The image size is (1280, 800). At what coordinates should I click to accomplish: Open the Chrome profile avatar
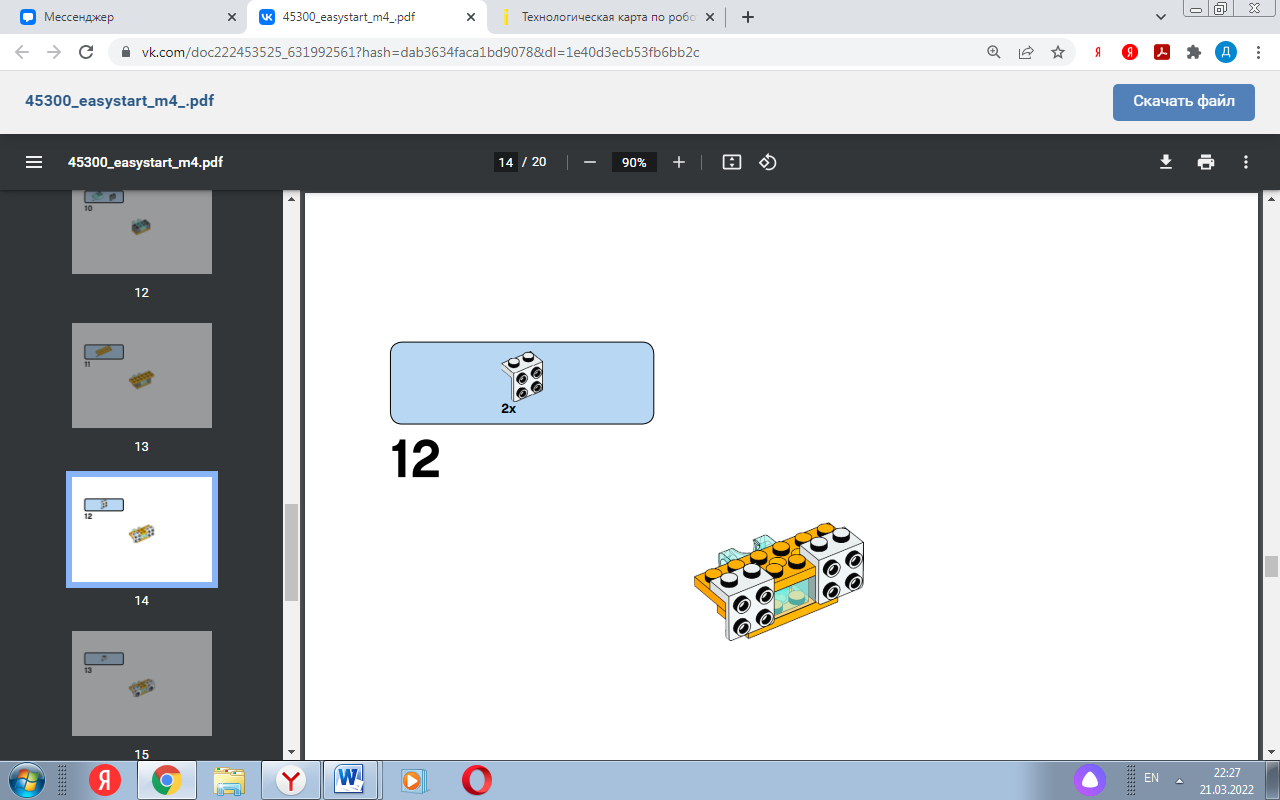coord(1226,52)
